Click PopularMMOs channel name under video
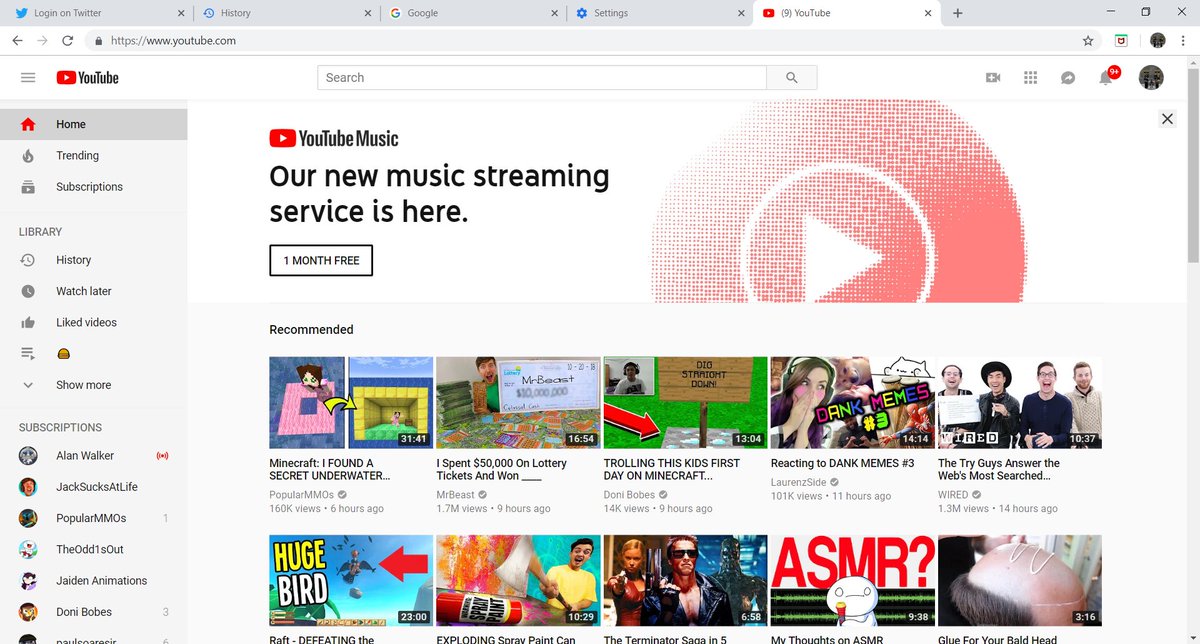 point(301,495)
